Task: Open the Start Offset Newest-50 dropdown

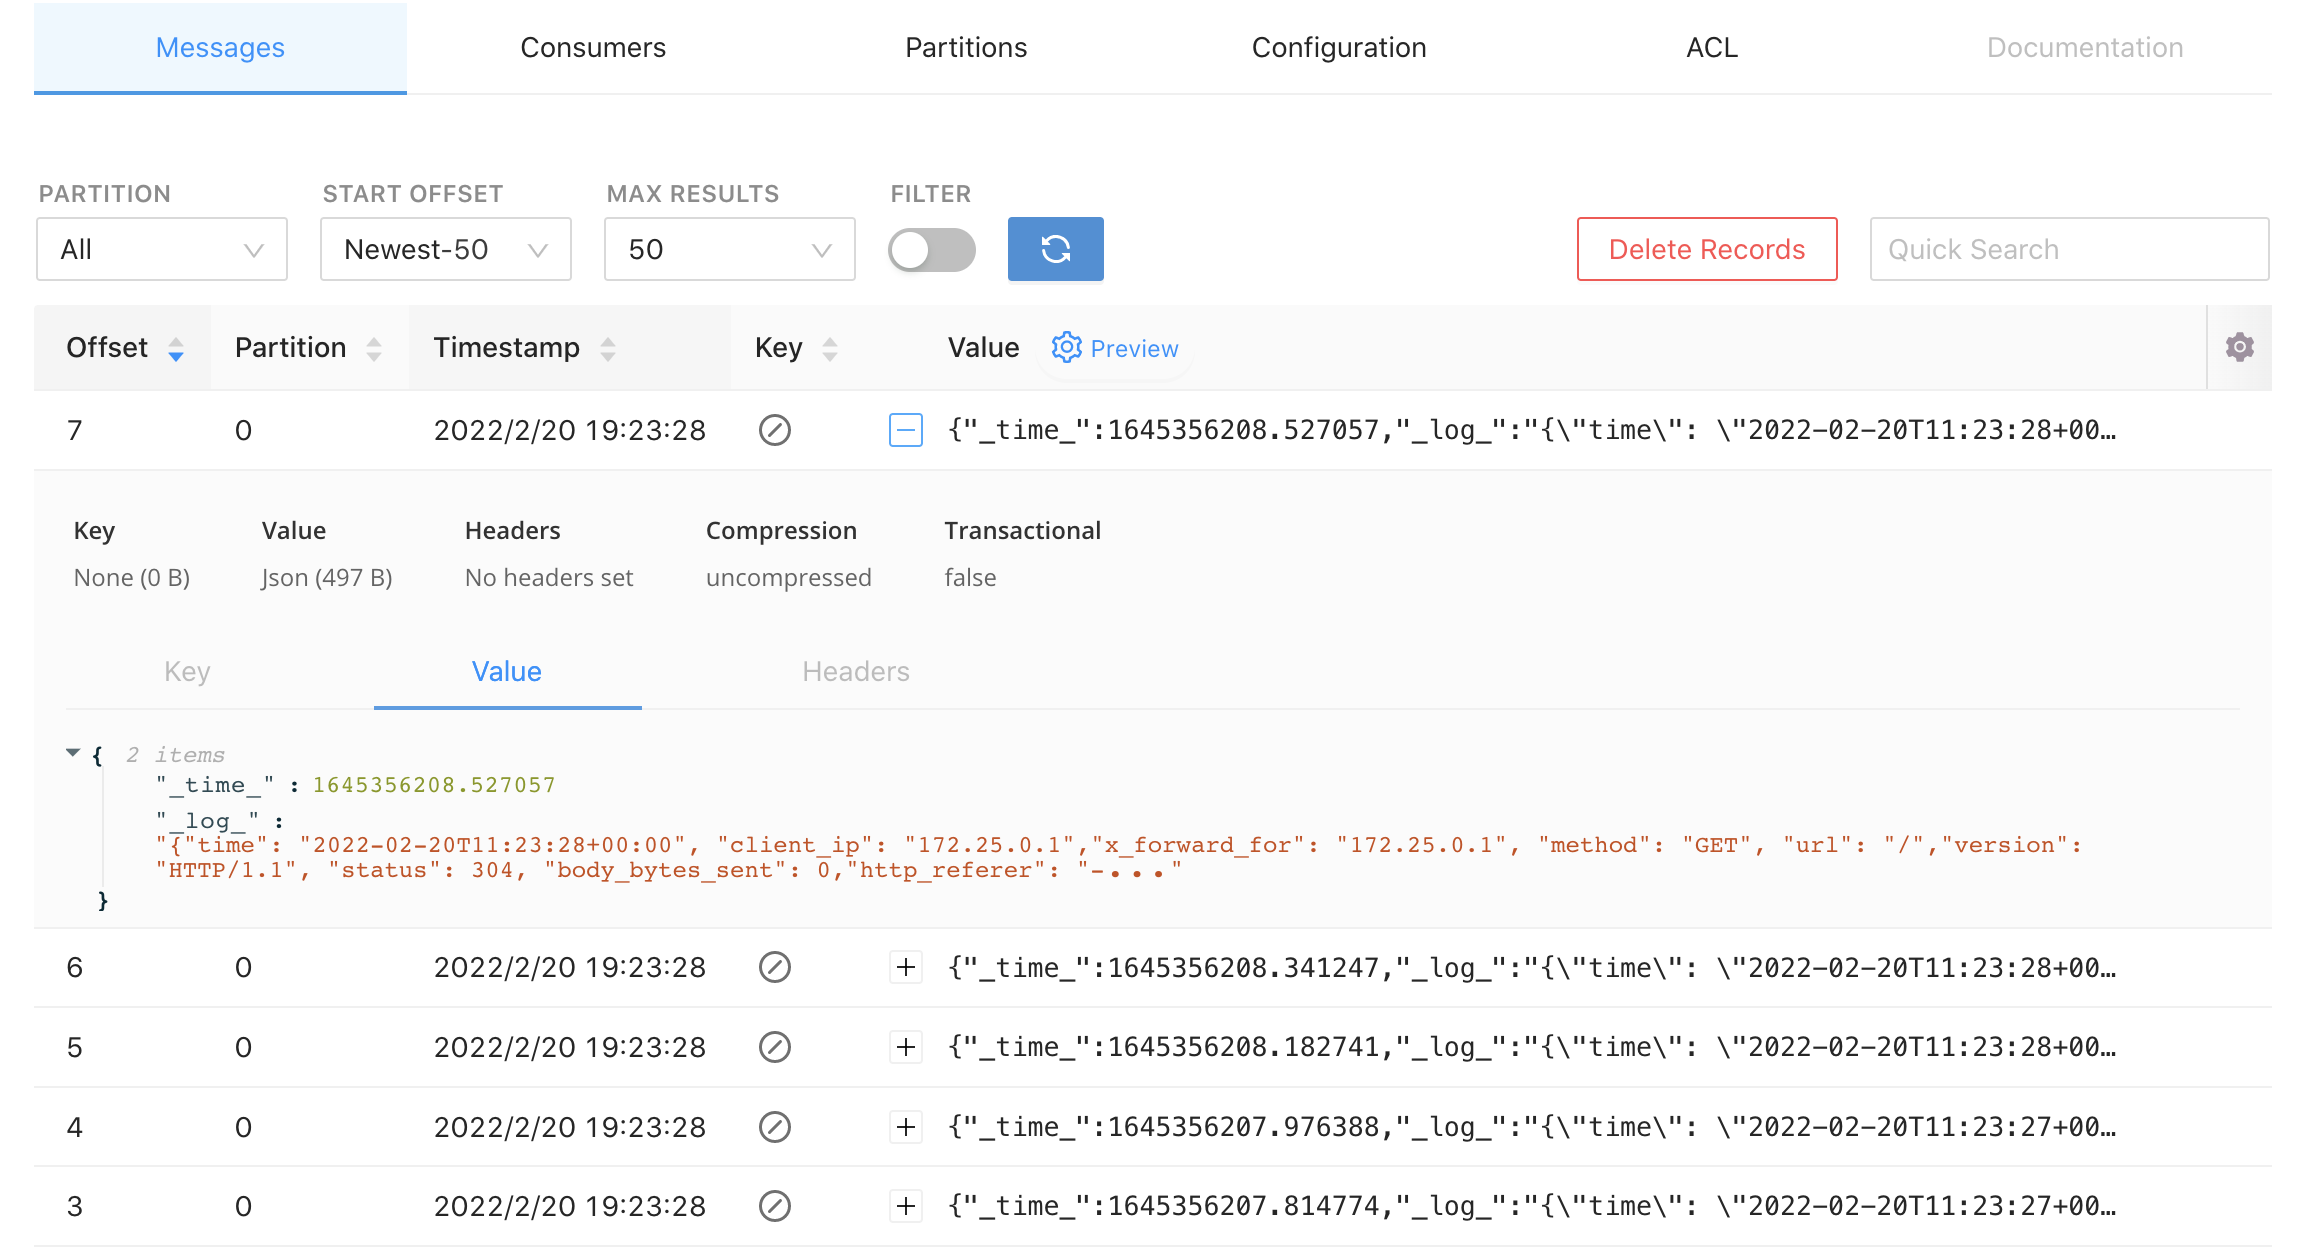Action: [445, 250]
